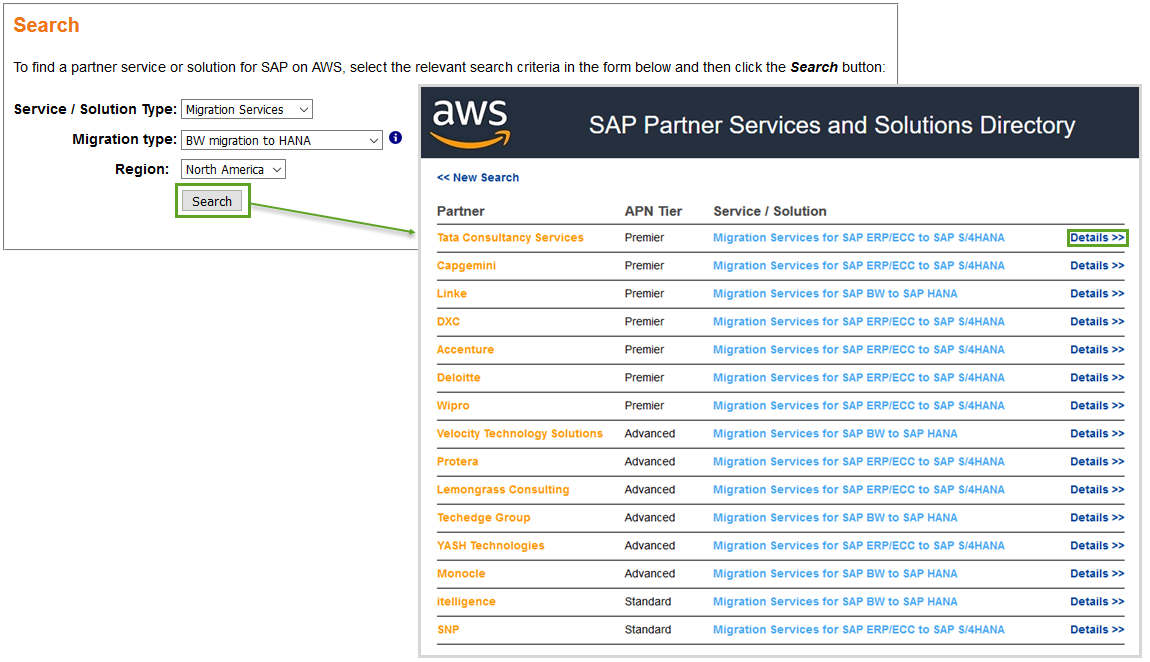View Details for Lemongrass Consulting
This screenshot has height=662, width=1150.
(x=1097, y=489)
